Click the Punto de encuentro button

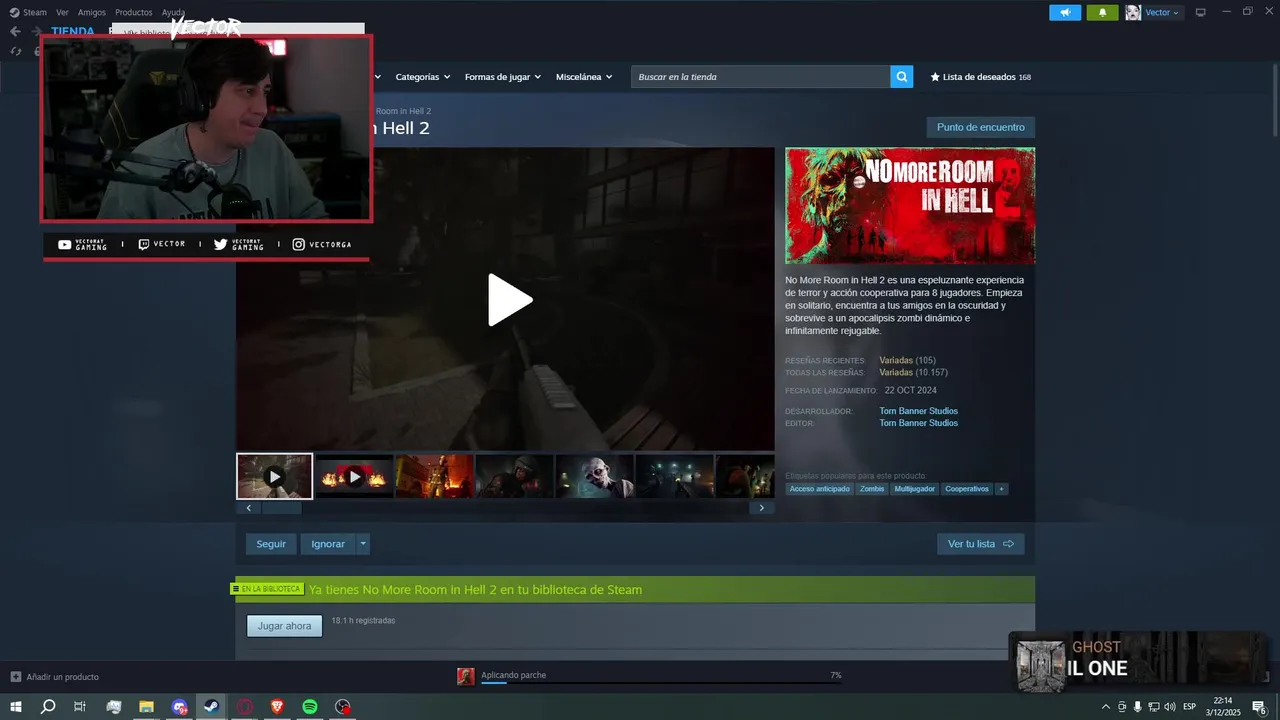tap(980, 127)
